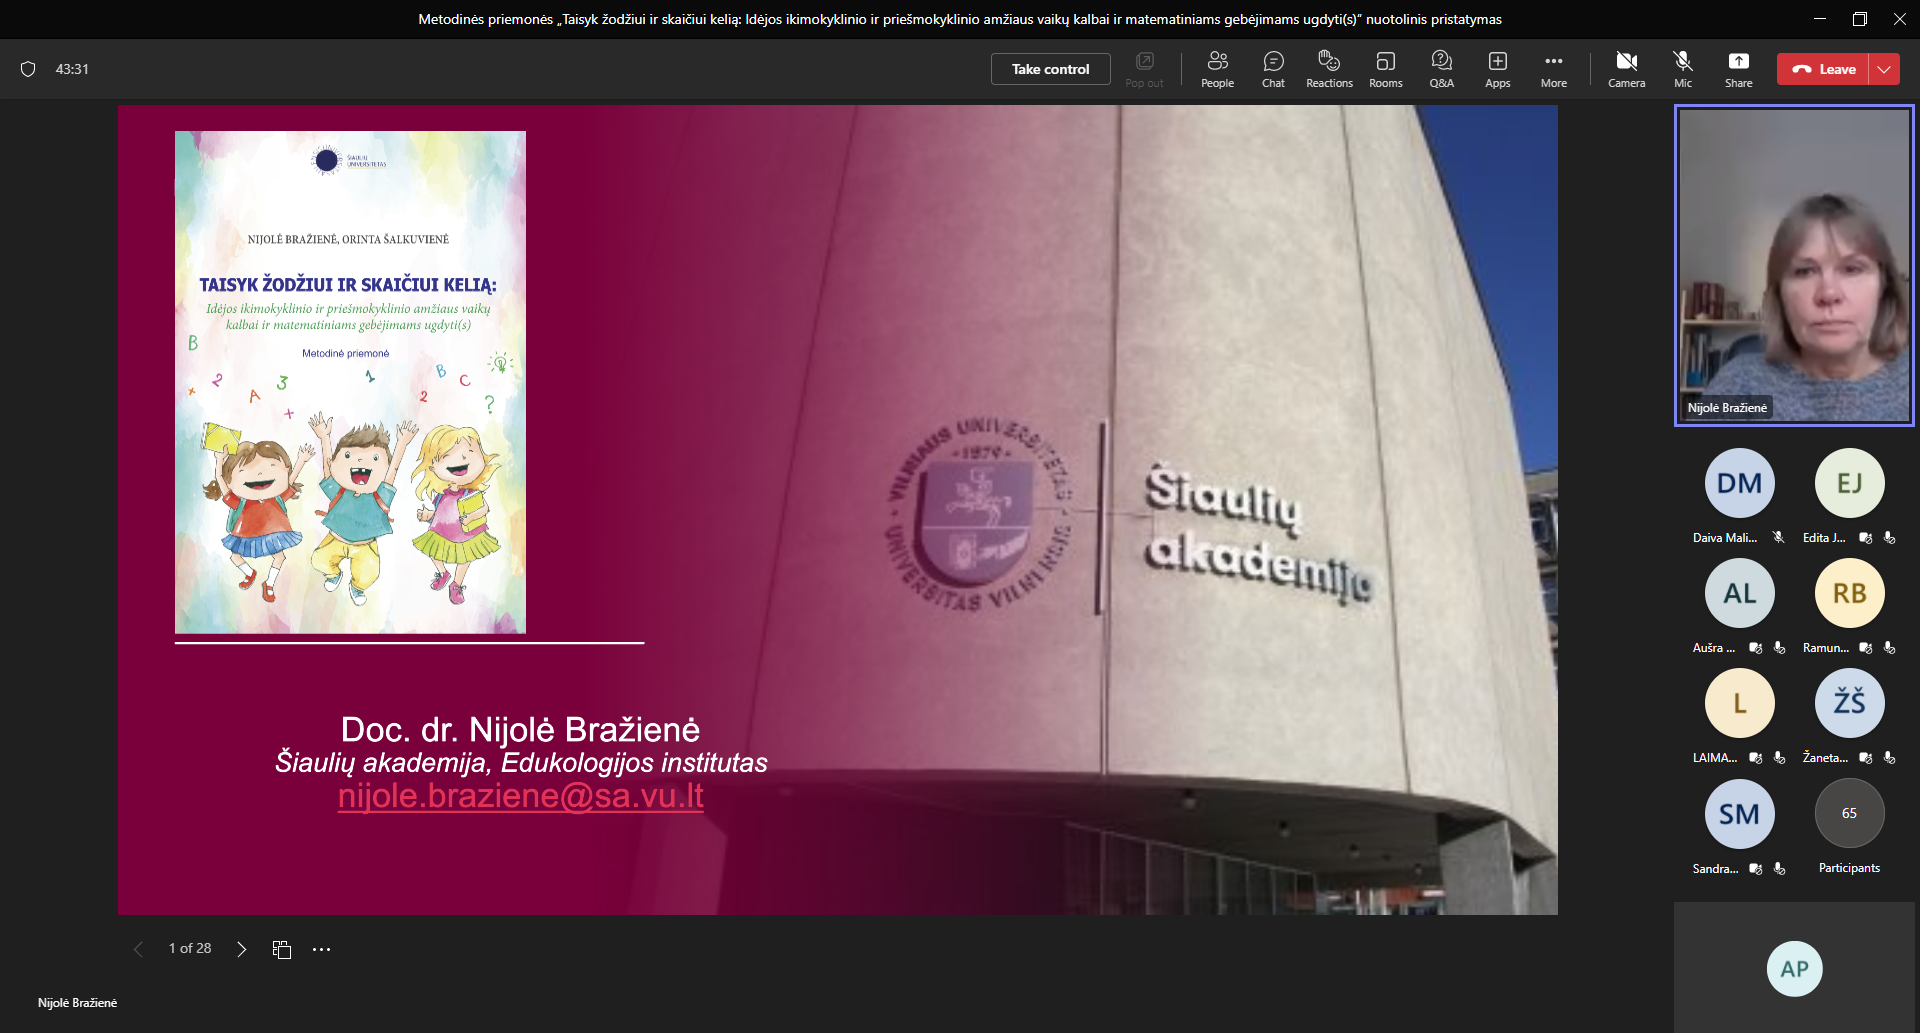
Task: Go to the next slide
Action: point(241,949)
